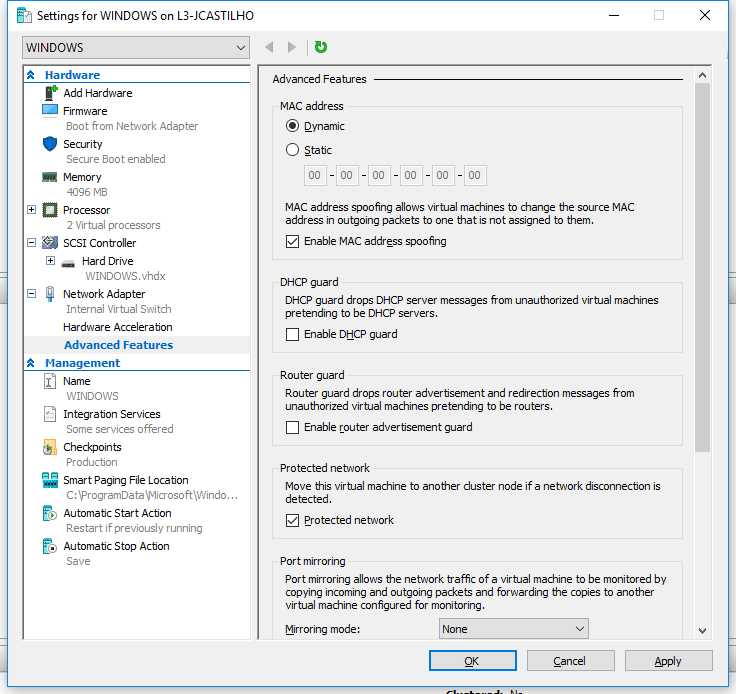This screenshot has width=736, height=694.
Task: Expand the Processor tree node
Action: point(31,209)
